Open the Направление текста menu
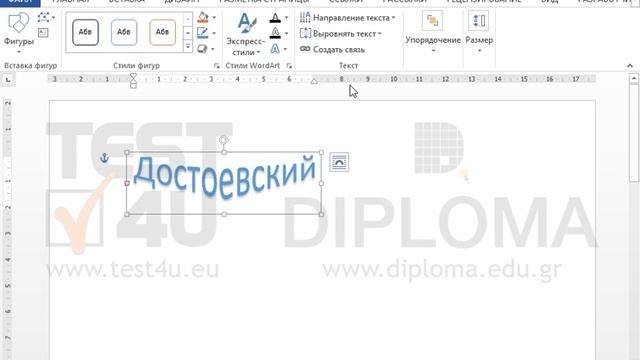This screenshot has height=360, width=640. point(347,18)
